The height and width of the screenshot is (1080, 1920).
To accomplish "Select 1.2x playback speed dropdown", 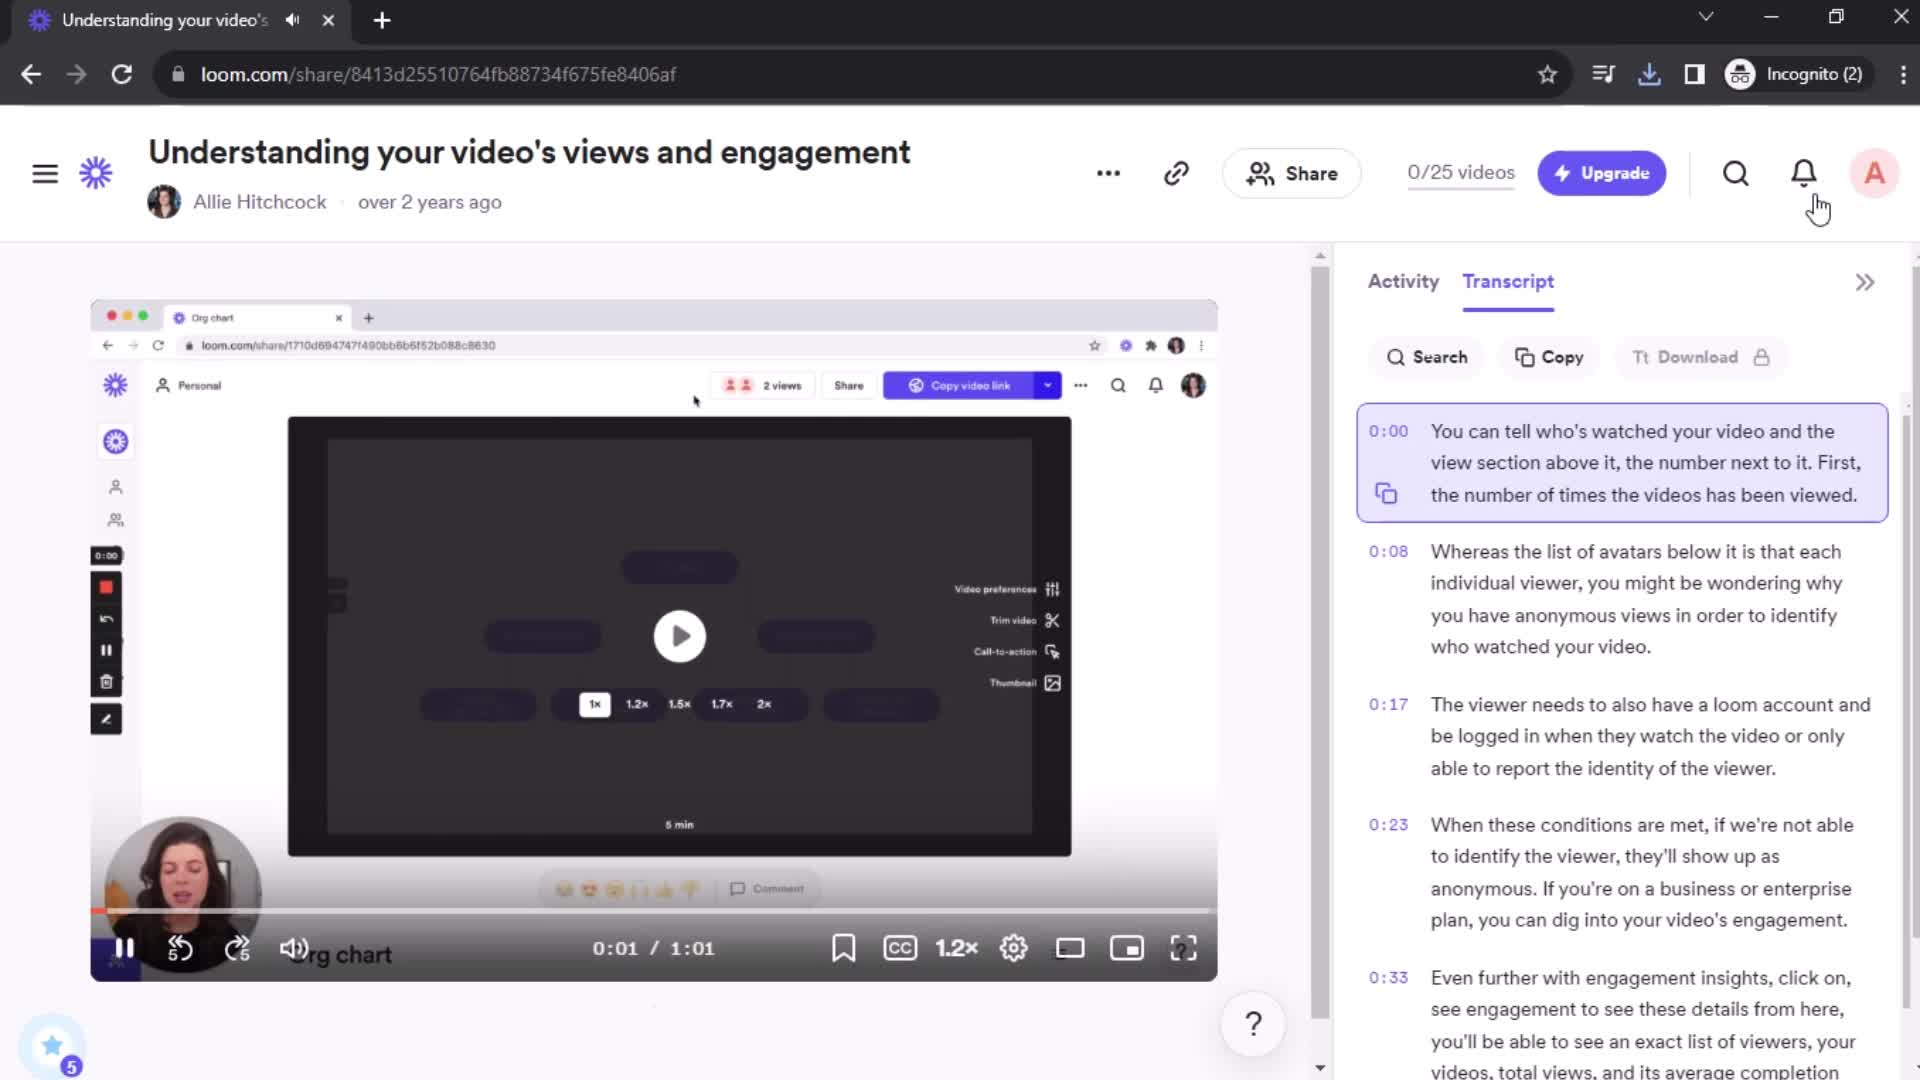I will [957, 948].
